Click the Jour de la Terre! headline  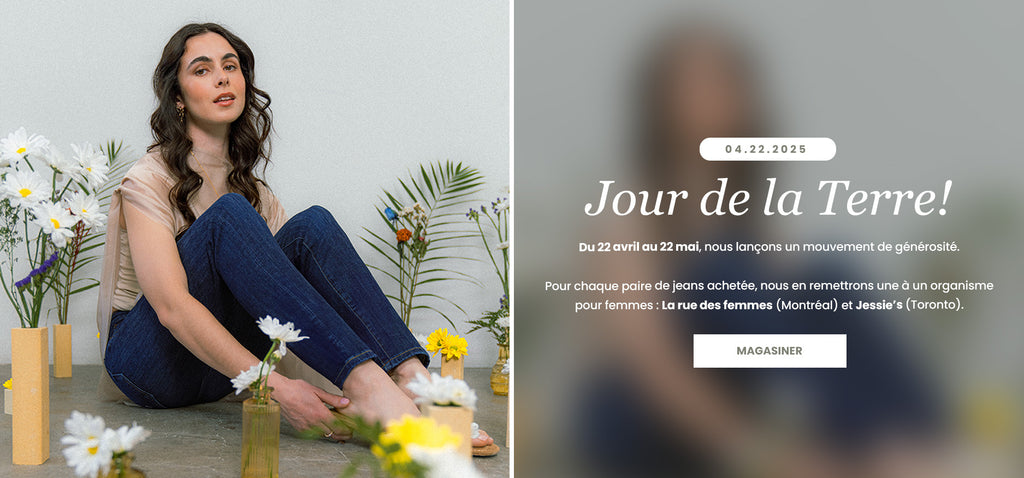tap(768, 199)
